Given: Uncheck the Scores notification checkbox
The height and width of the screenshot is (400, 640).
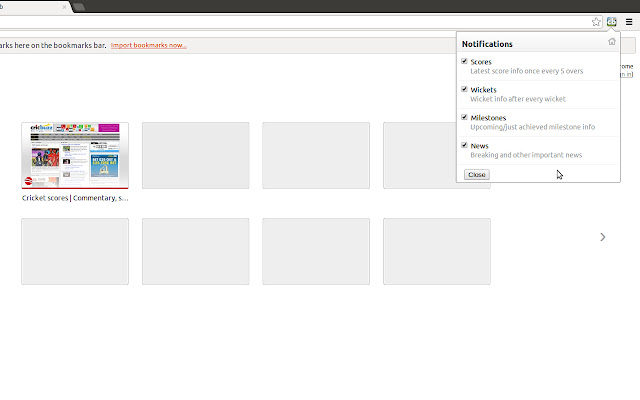Looking at the screenshot, I should coord(464,61).
